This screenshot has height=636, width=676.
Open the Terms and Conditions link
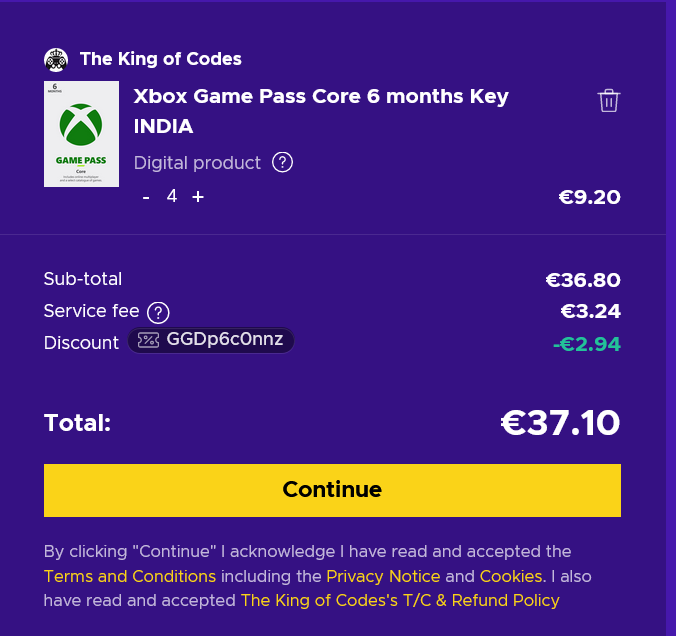(x=130, y=576)
